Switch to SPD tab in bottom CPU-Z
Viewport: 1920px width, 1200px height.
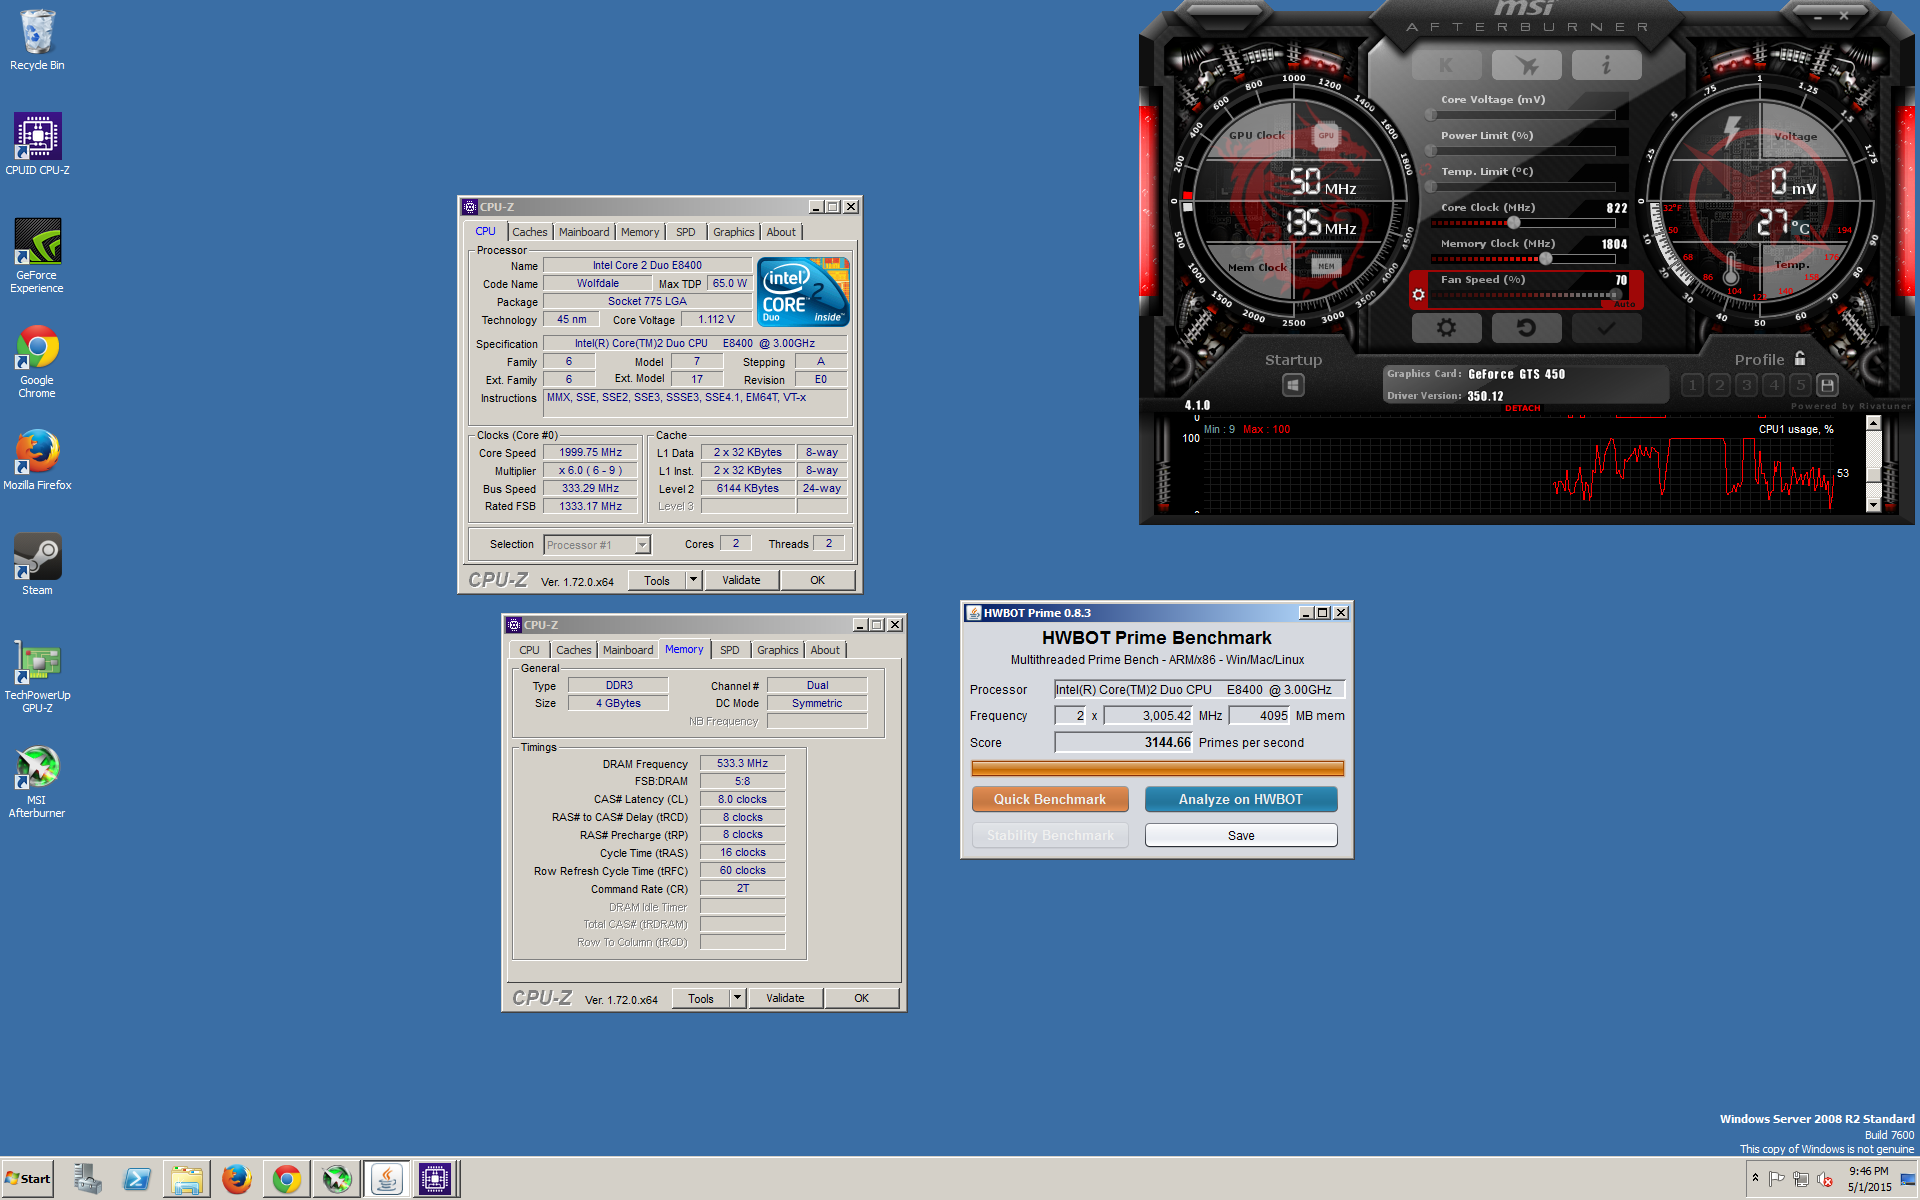[730, 650]
